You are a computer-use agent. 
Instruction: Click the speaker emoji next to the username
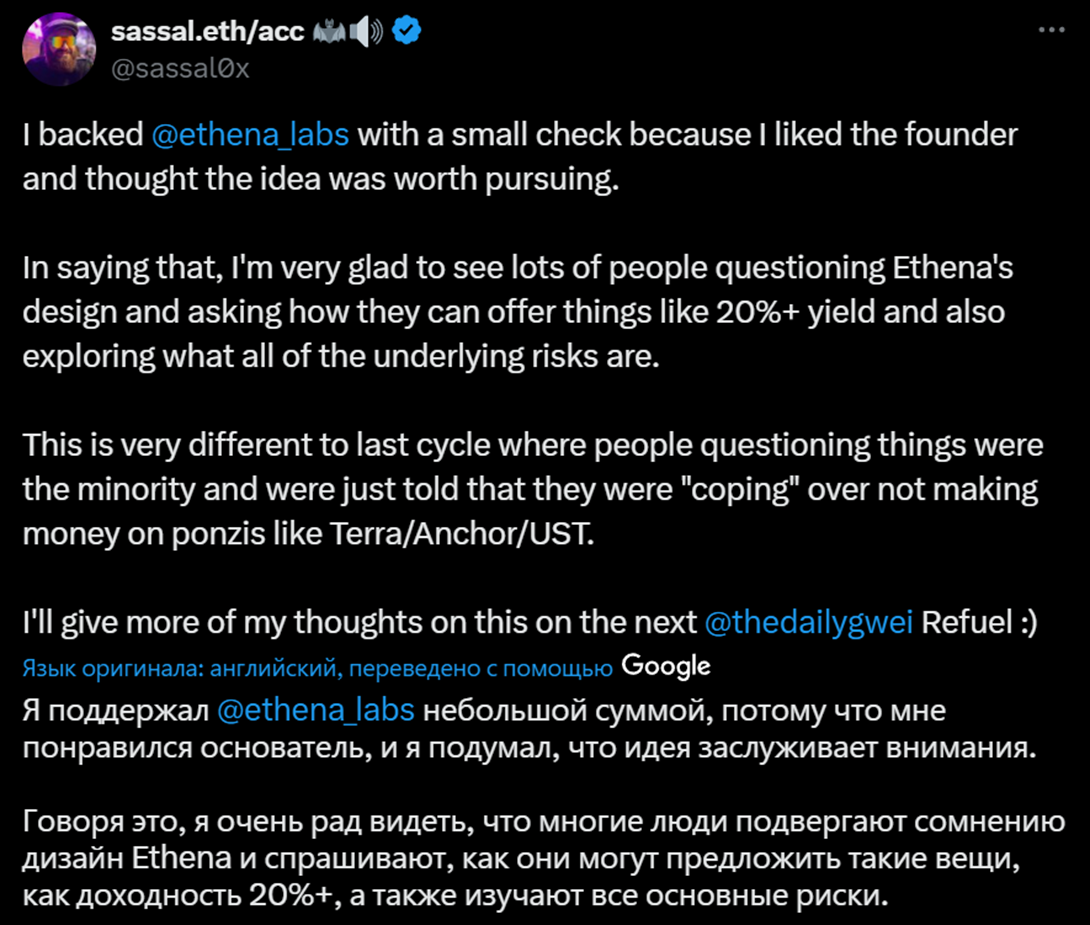pos(366,32)
